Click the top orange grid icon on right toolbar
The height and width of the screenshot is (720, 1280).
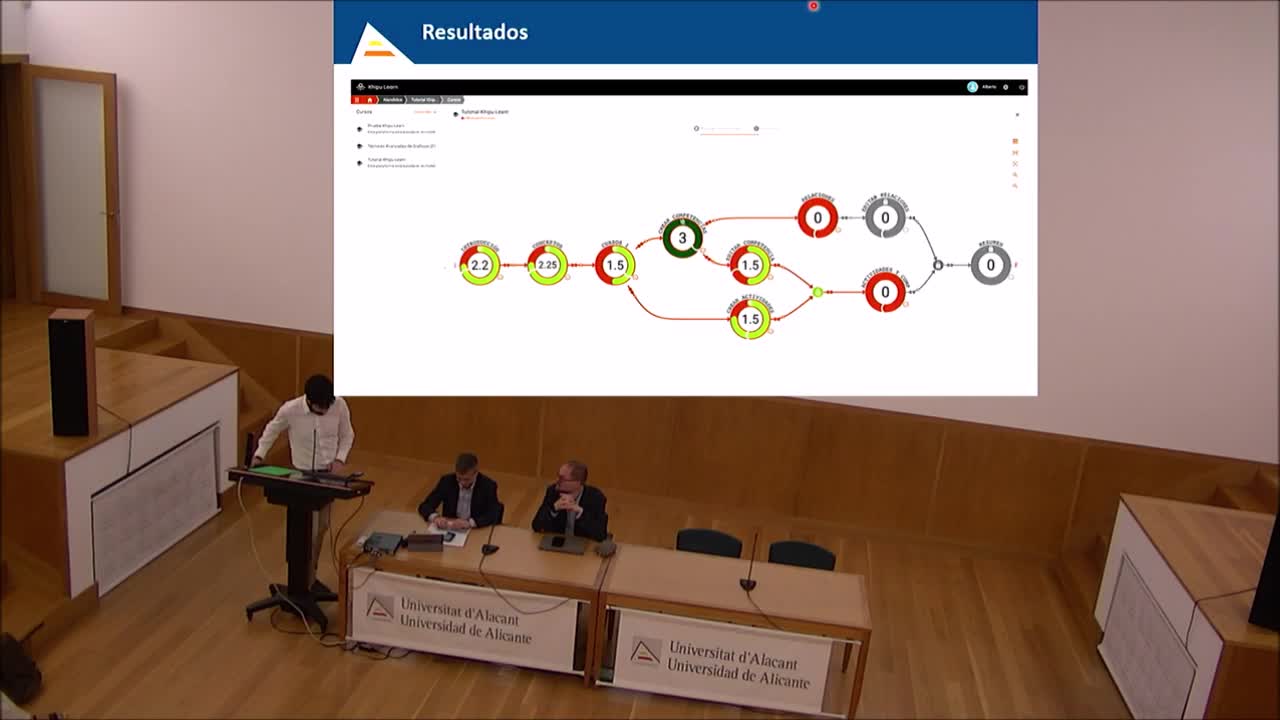[x=1015, y=141]
